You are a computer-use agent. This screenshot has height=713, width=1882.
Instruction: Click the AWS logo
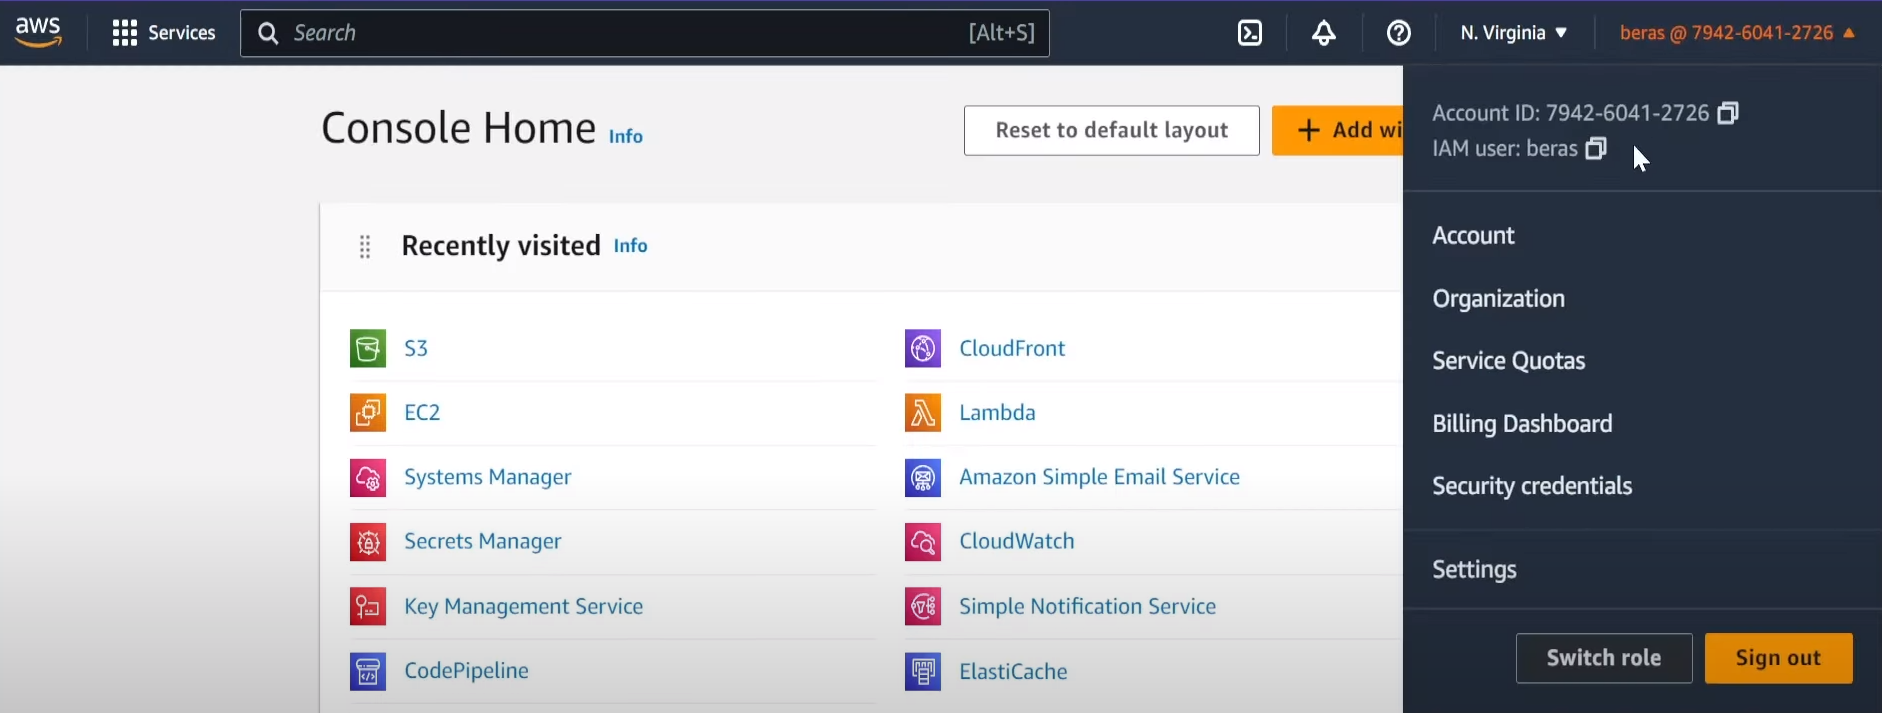tap(39, 32)
